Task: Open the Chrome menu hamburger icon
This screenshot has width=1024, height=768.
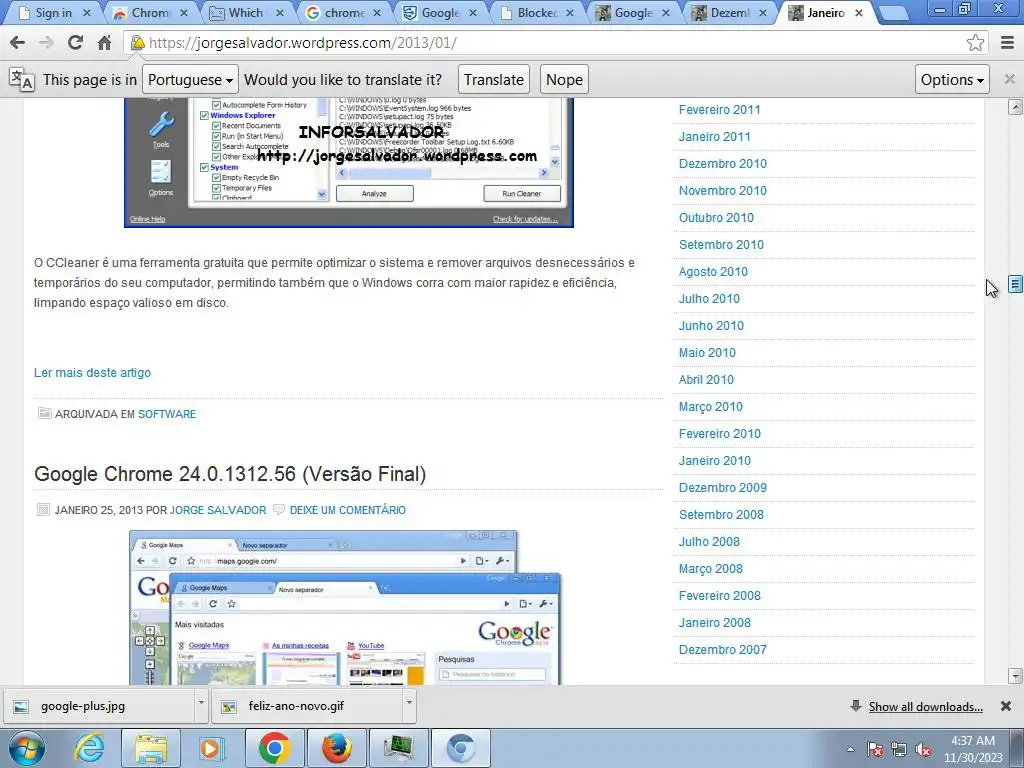Action: 1007,43
